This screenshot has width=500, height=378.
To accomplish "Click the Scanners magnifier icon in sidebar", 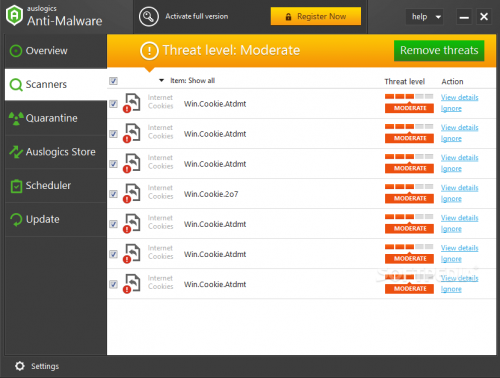I will click(x=16, y=85).
